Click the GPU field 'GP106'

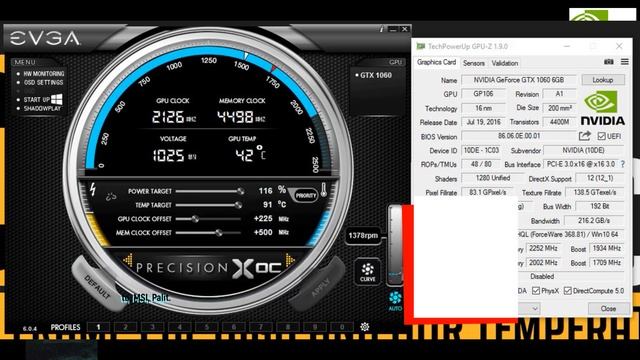(x=483, y=94)
